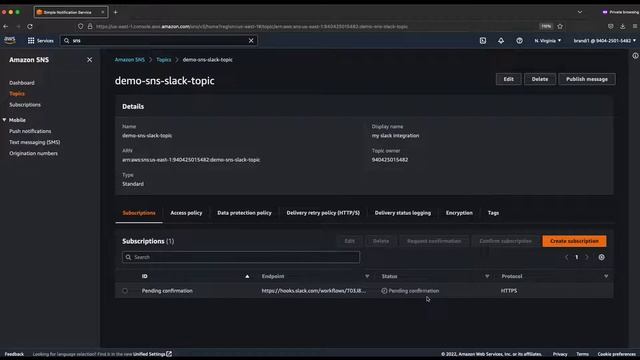Viewport: 640px width, 360px height.
Task: Open Delivery status logging tab
Action: (403, 213)
